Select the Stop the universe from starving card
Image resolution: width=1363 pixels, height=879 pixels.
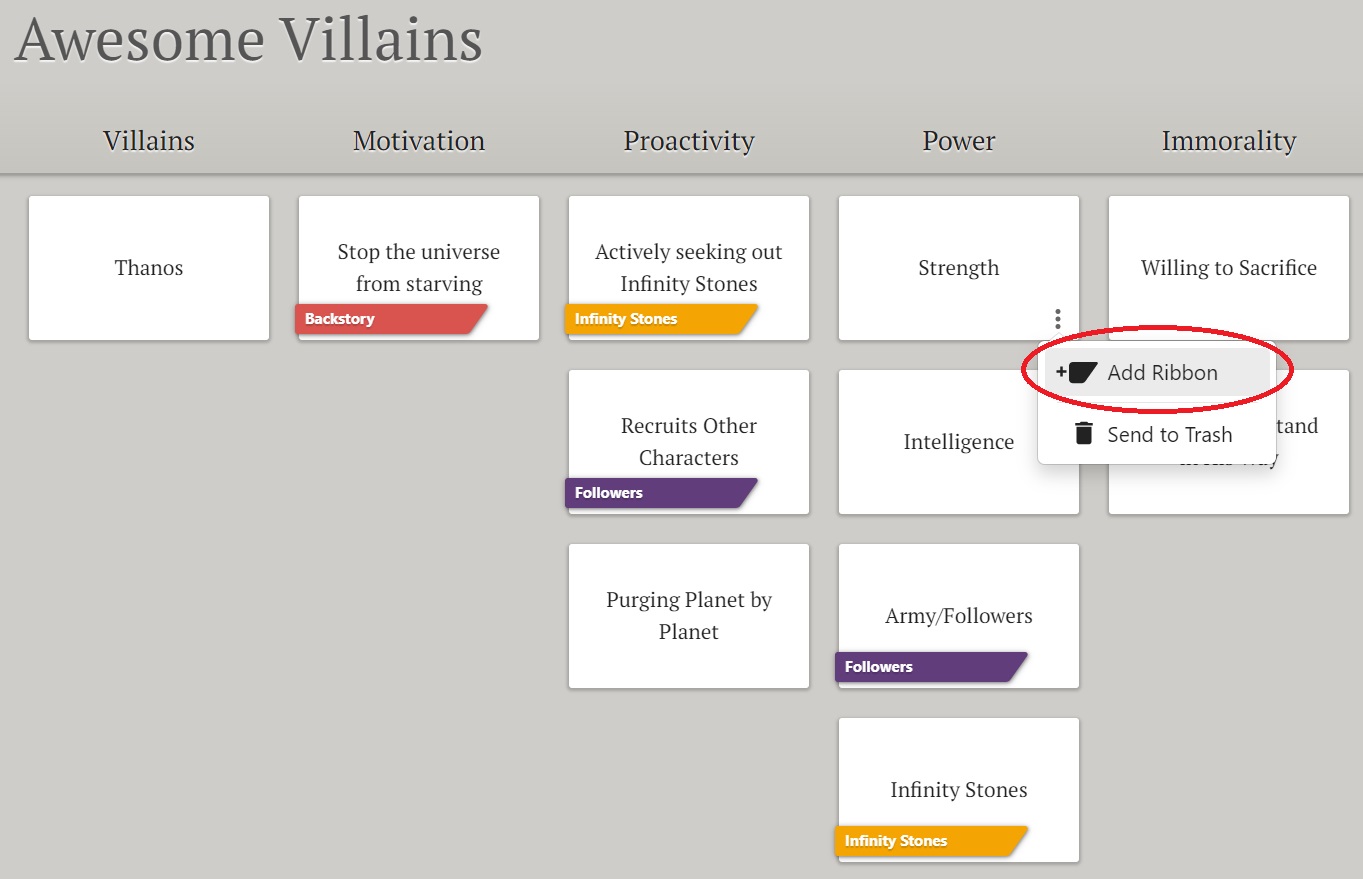pos(419,268)
